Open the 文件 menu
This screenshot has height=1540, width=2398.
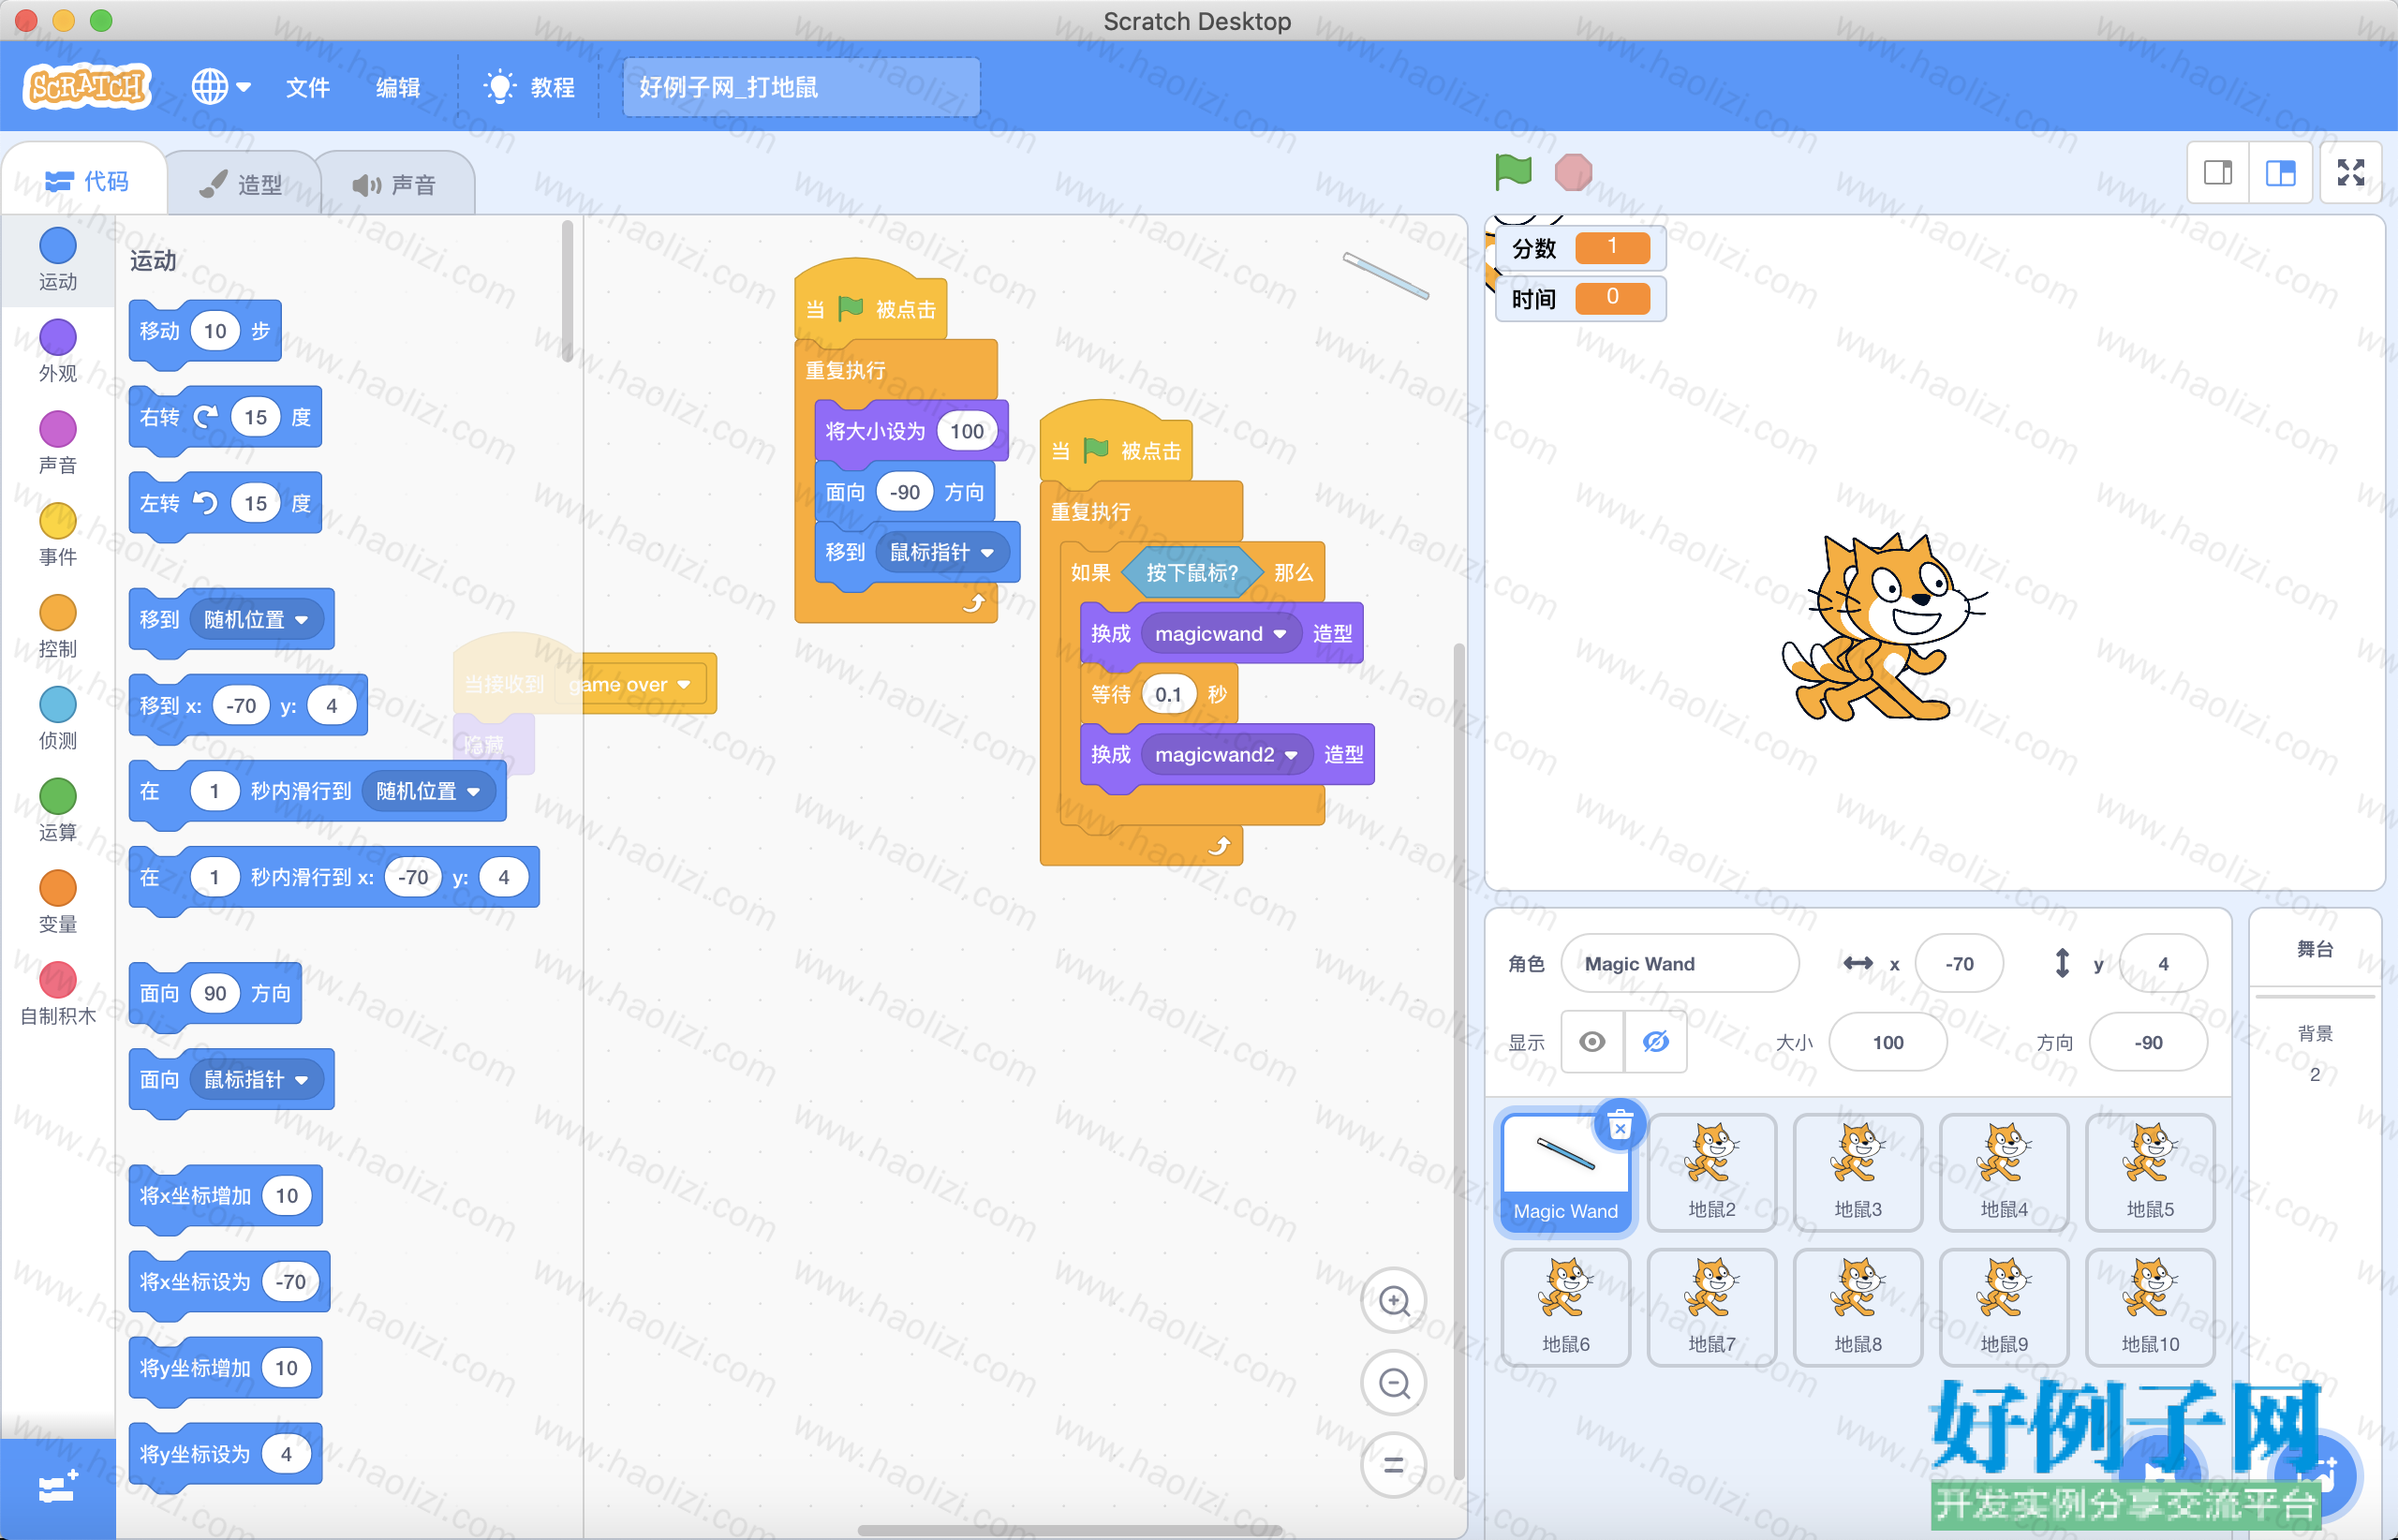307,87
